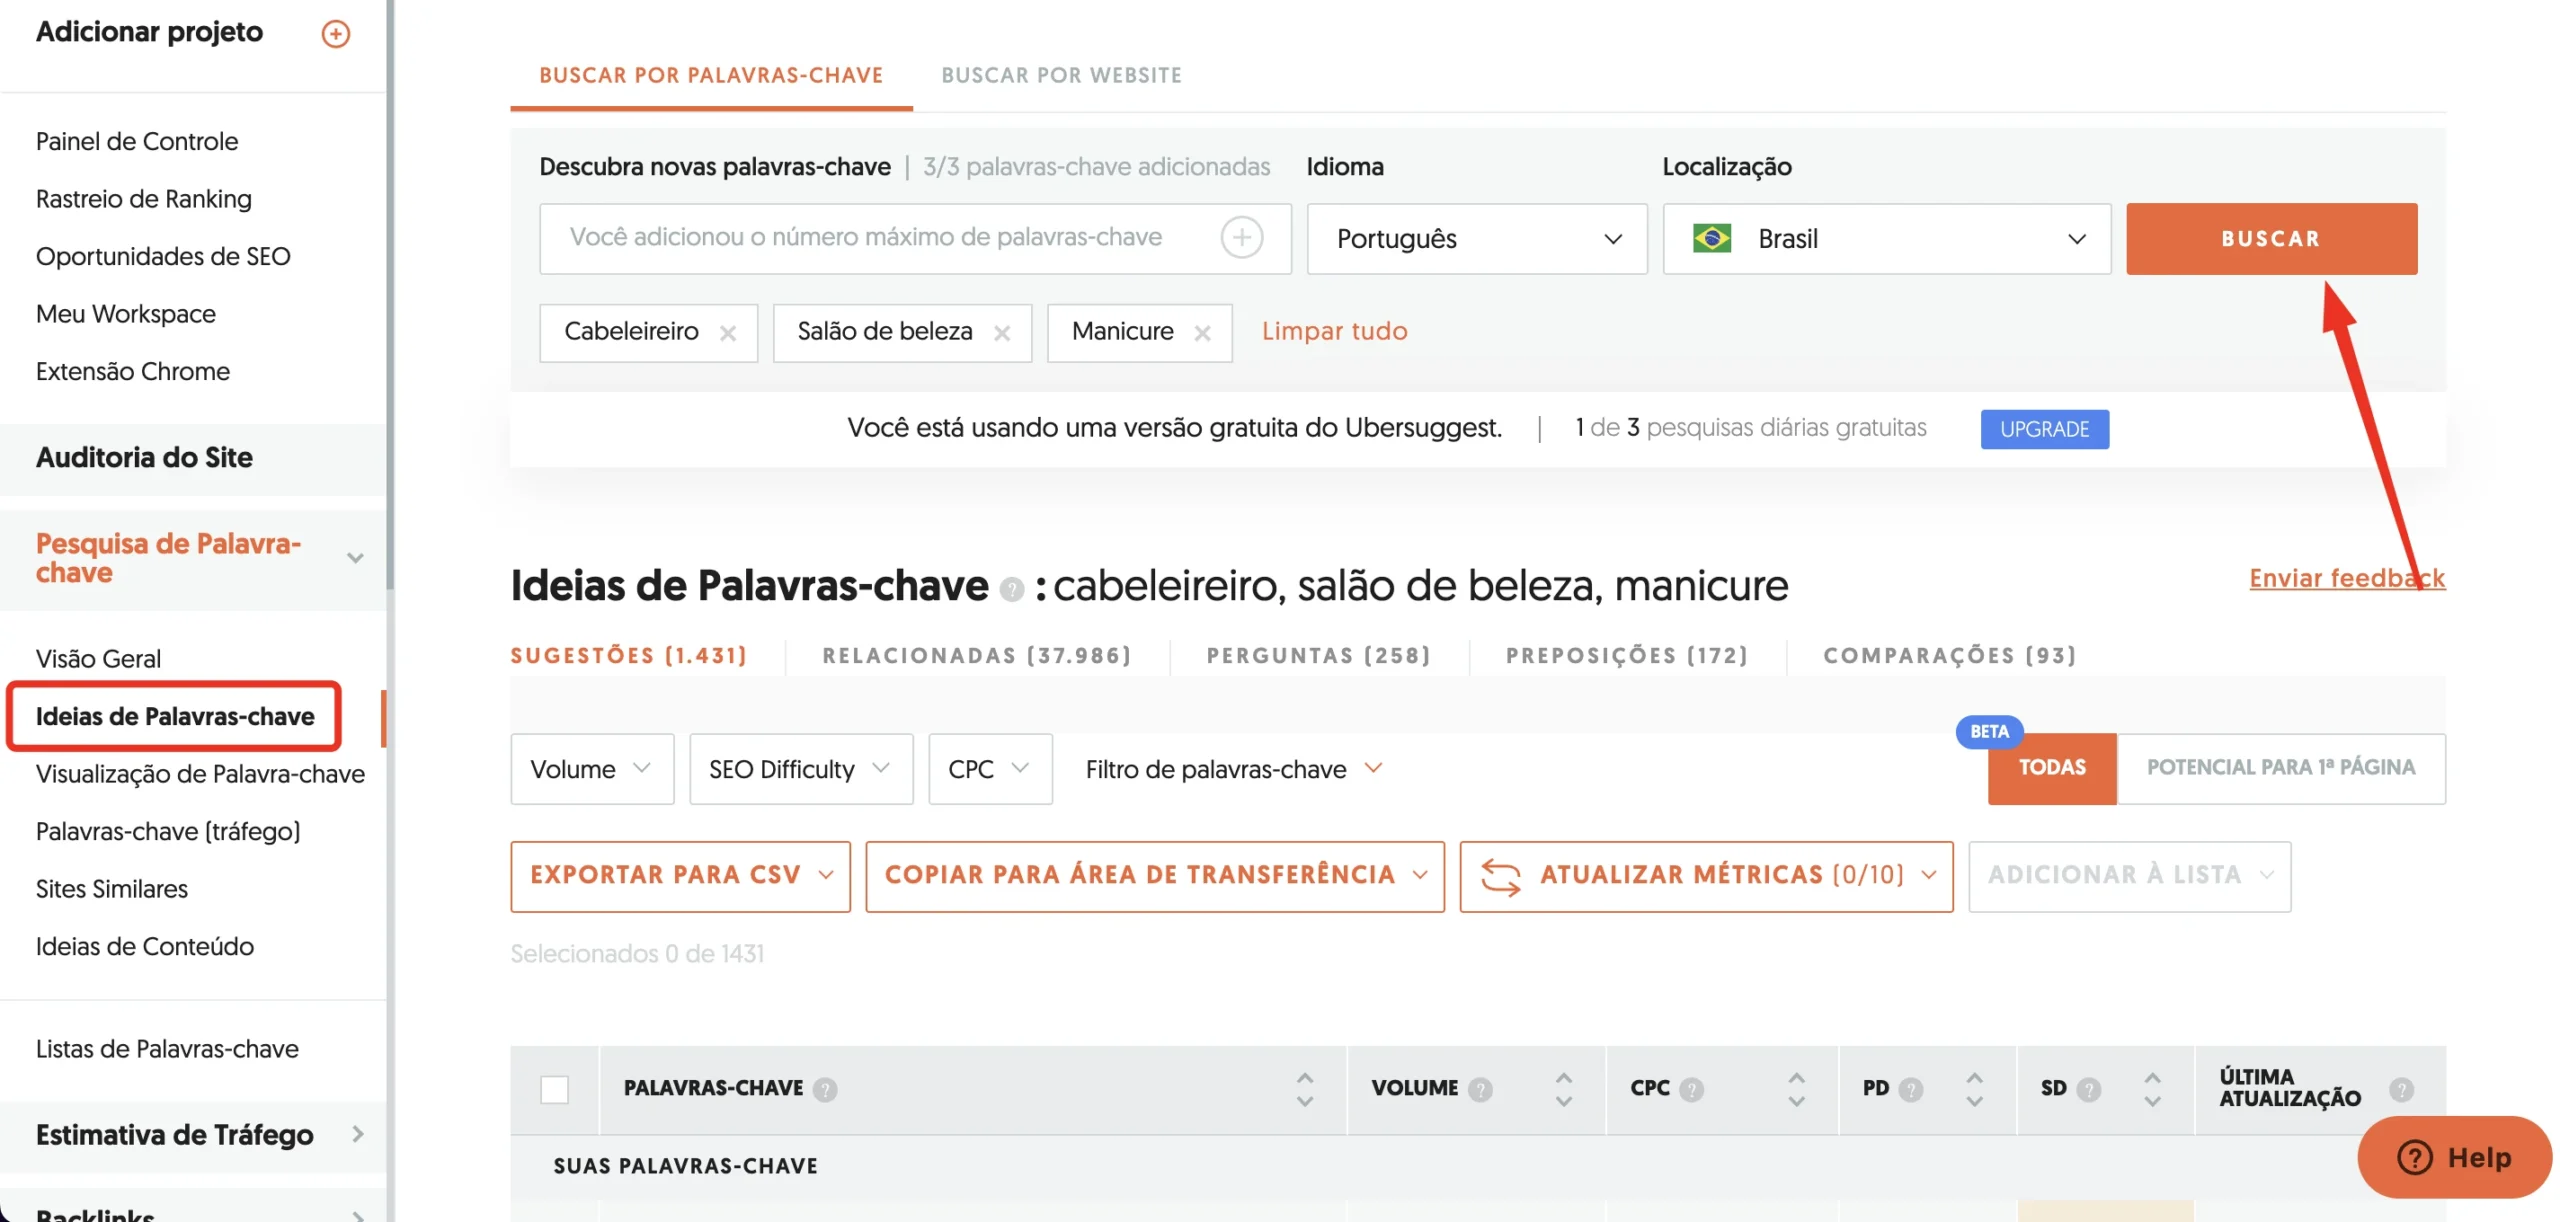Screen dimensions: 2560x1222
Task: Open Ideias de Conteúdo in sidebar
Action: [144, 946]
